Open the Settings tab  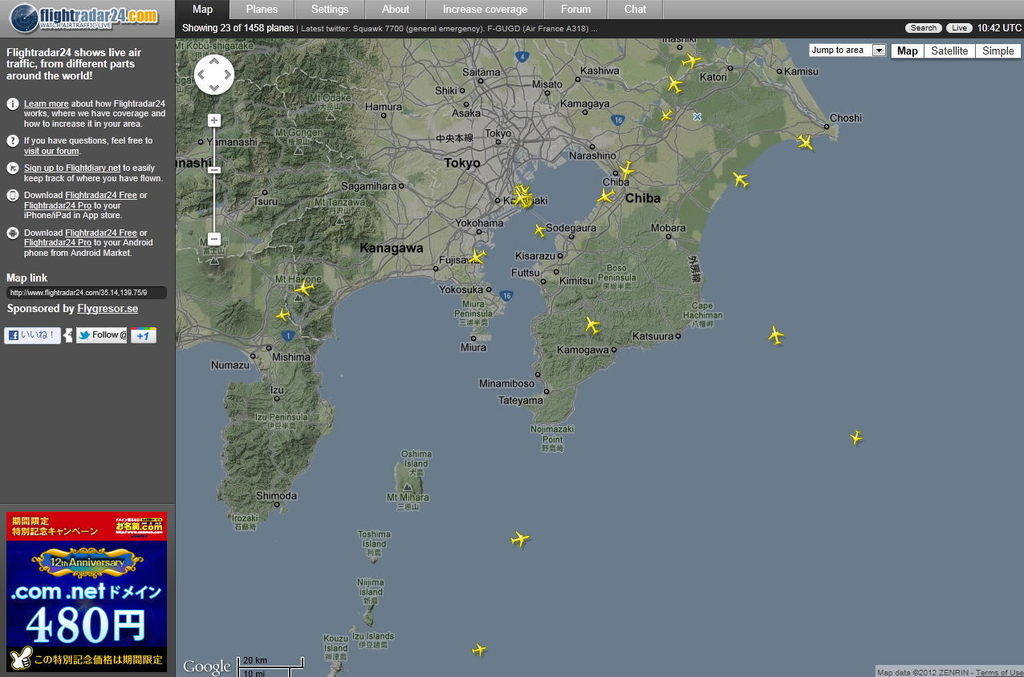[x=330, y=9]
